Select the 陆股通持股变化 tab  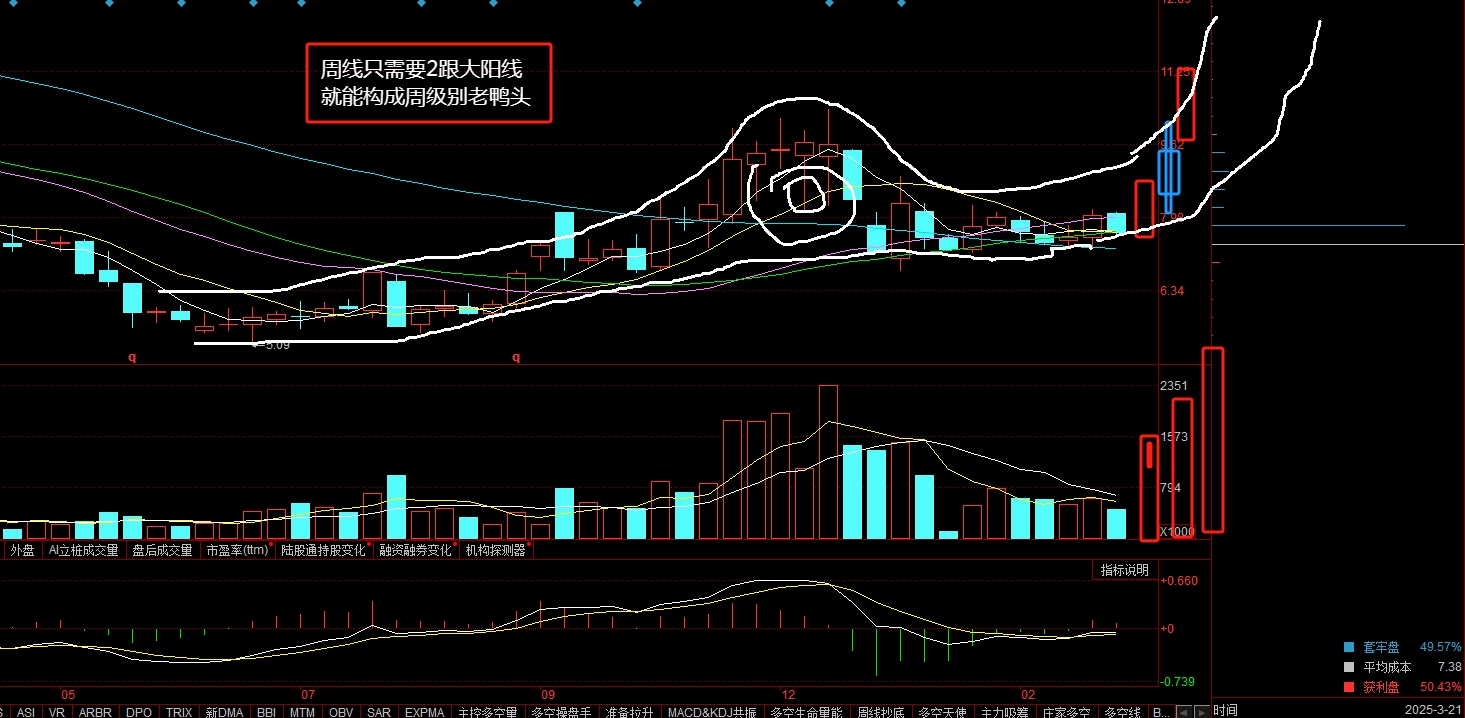[321, 550]
